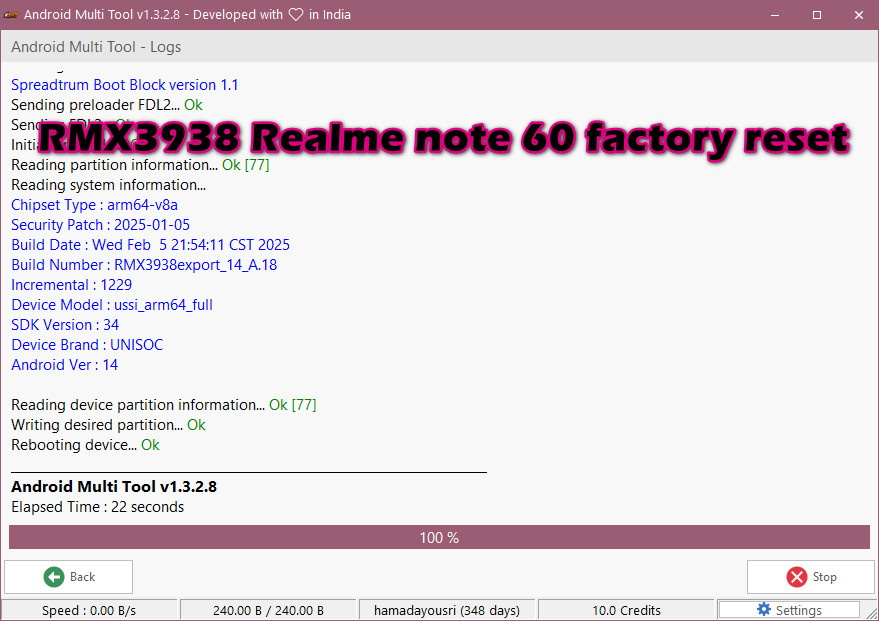Click the green back arrow icon

[54, 577]
